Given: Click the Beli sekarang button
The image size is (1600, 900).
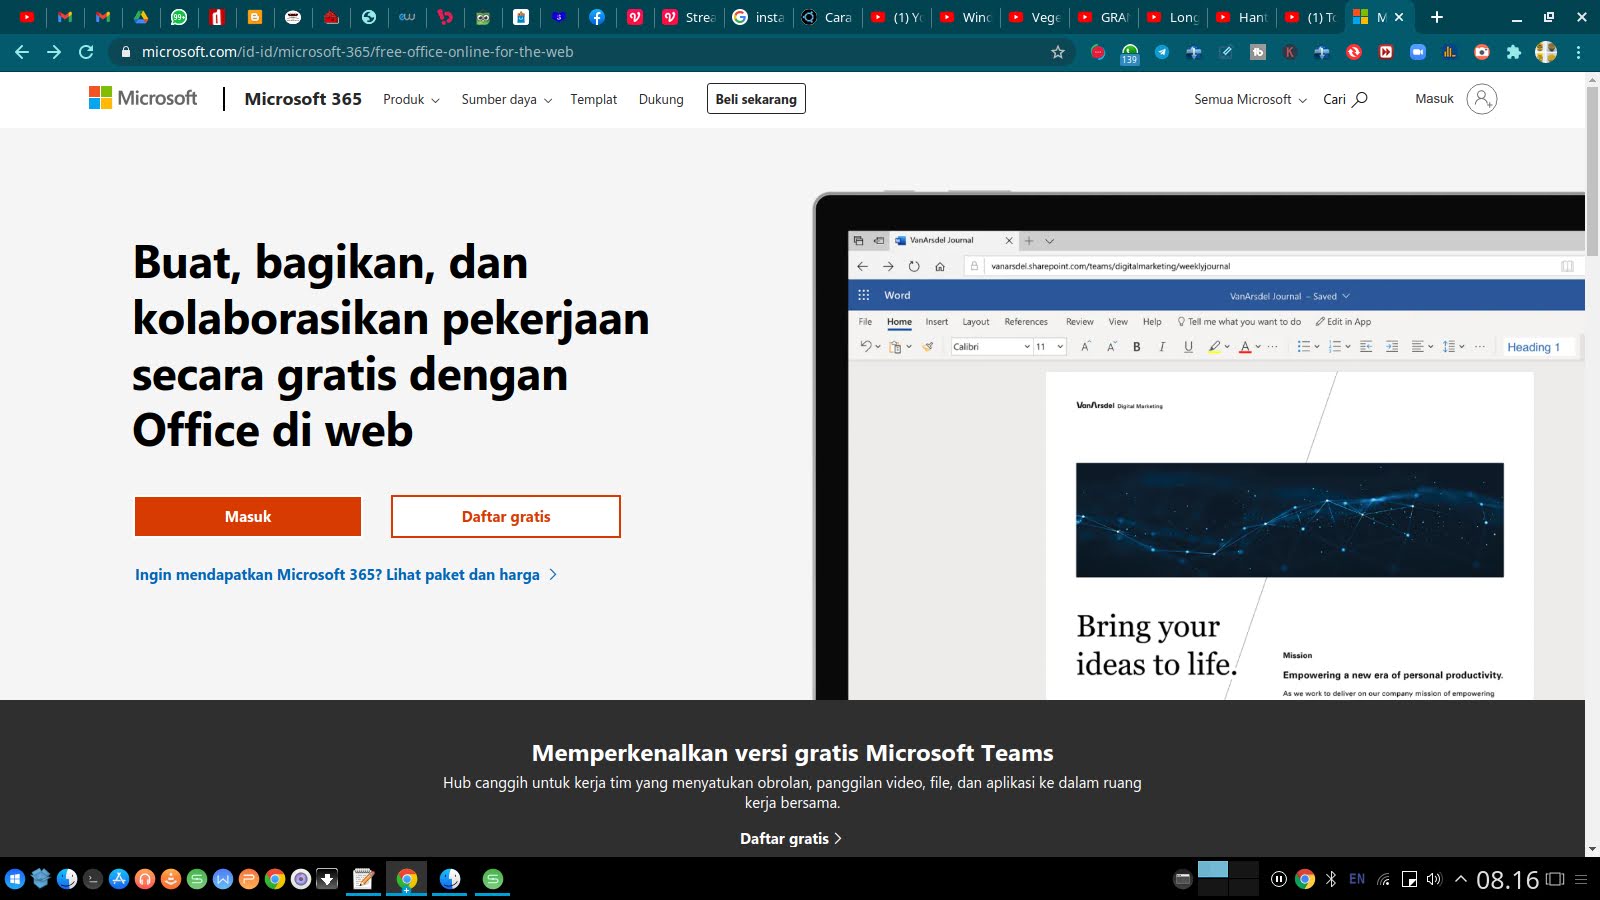Looking at the screenshot, I should (x=756, y=99).
